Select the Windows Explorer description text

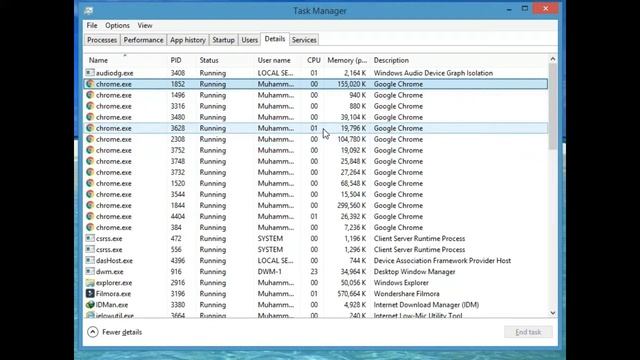[x=401, y=282]
